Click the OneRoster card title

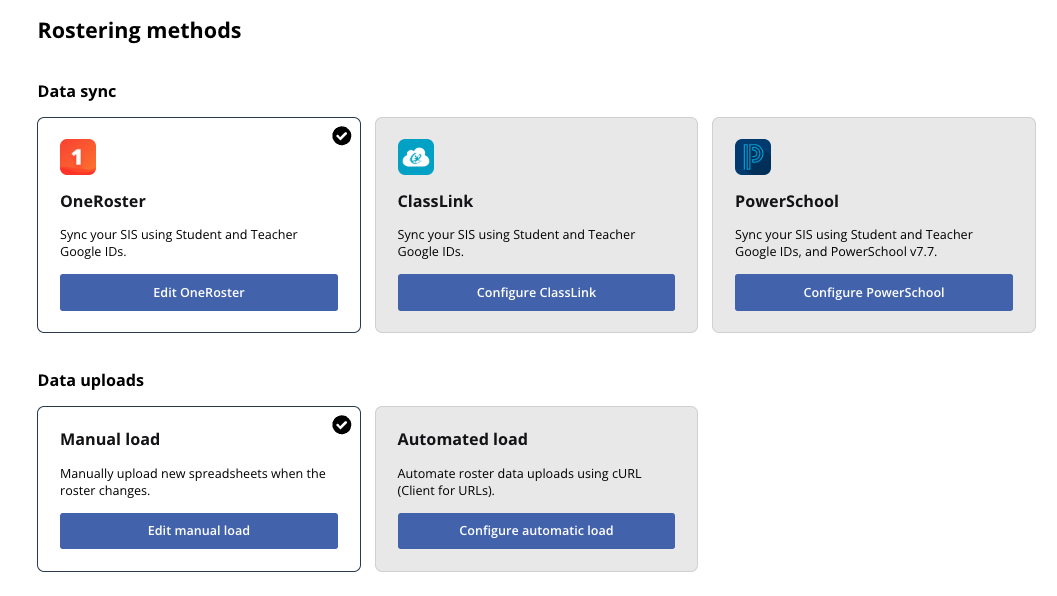pos(103,202)
